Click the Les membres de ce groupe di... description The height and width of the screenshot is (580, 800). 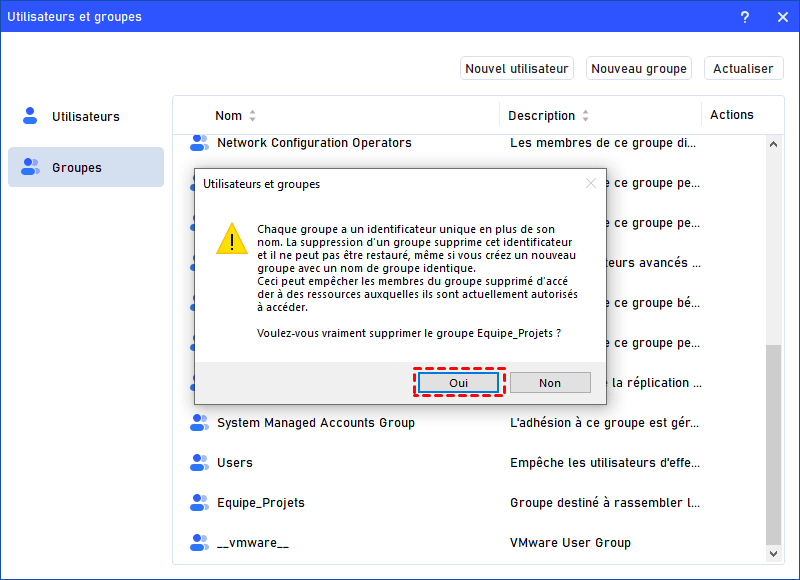pos(603,143)
